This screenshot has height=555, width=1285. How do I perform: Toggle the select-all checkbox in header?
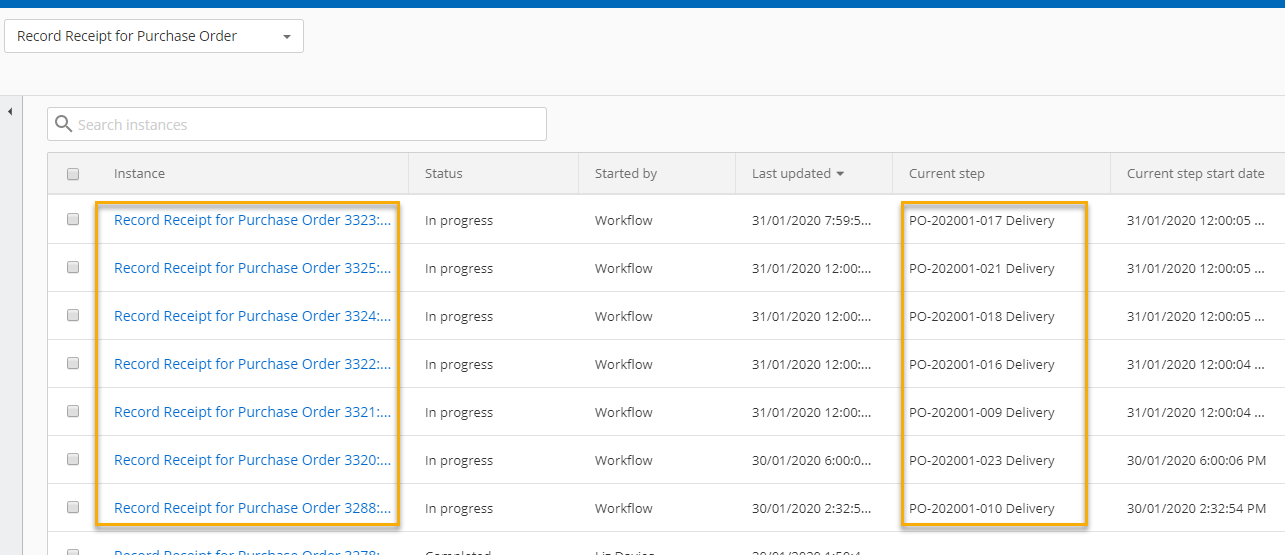73,174
